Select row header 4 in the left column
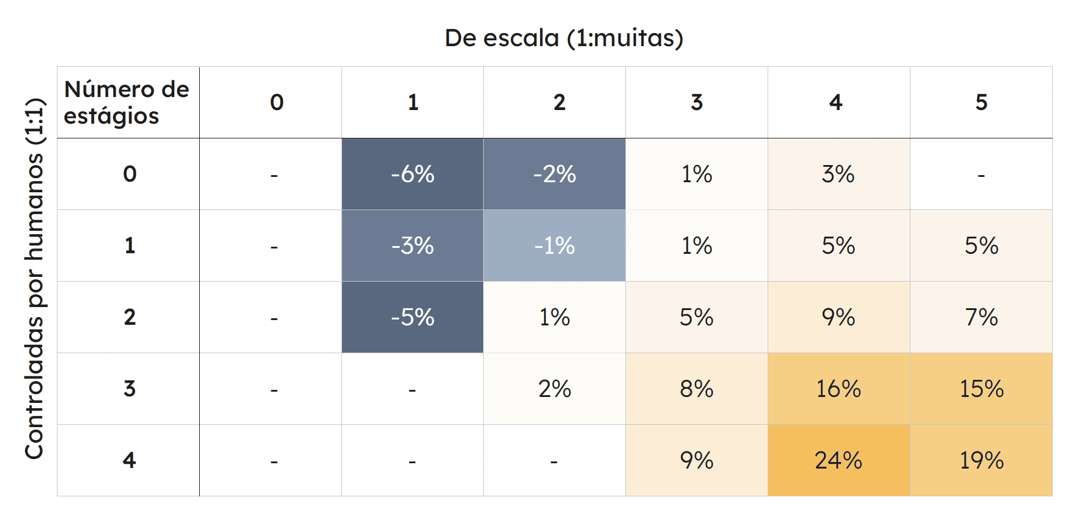1080x523 pixels. point(129,460)
